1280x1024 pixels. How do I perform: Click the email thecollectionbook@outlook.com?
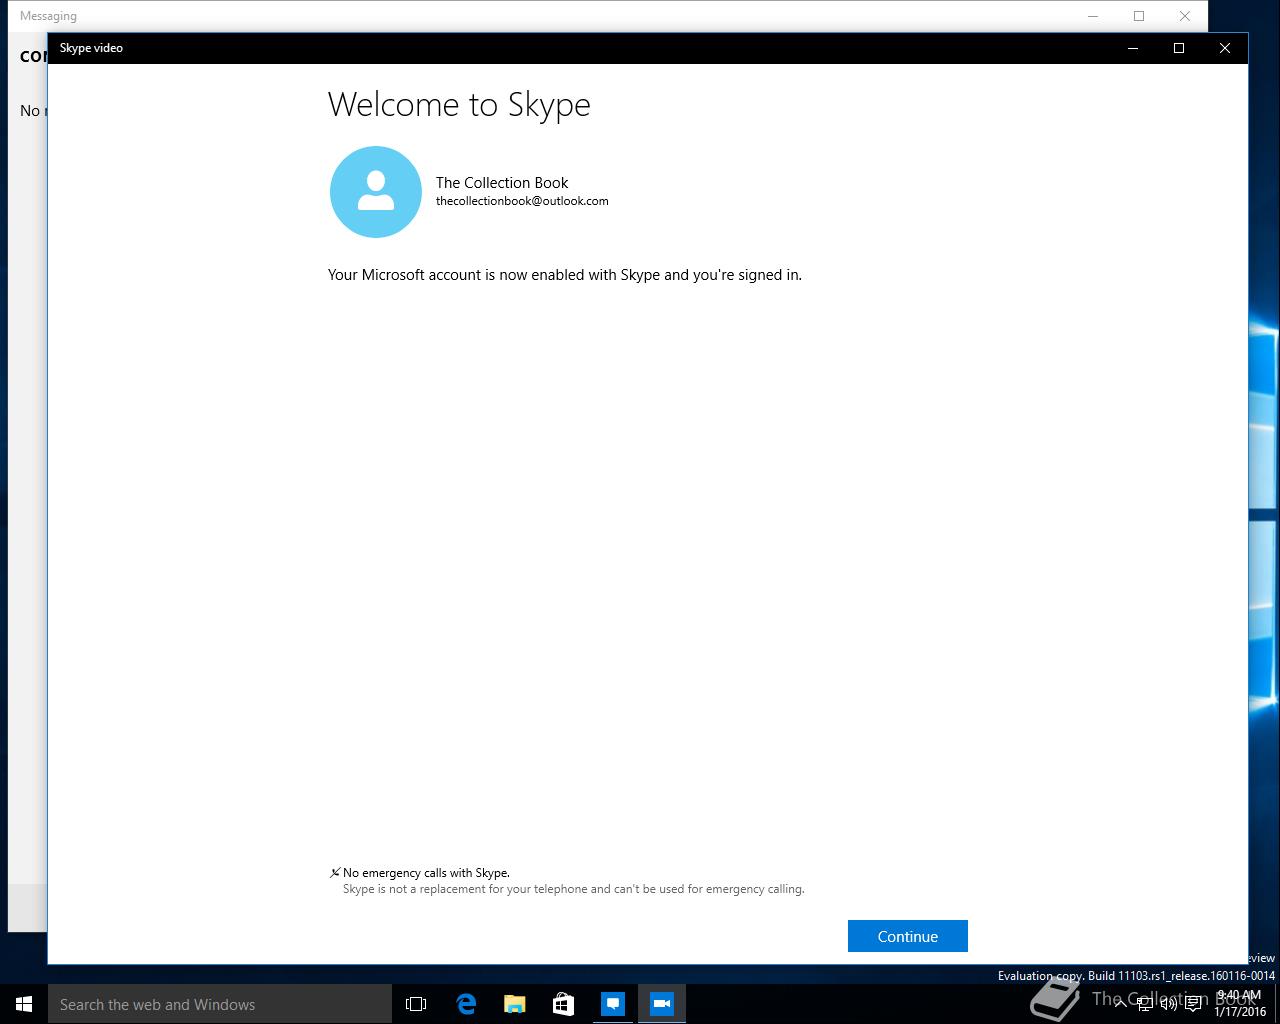(x=522, y=201)
